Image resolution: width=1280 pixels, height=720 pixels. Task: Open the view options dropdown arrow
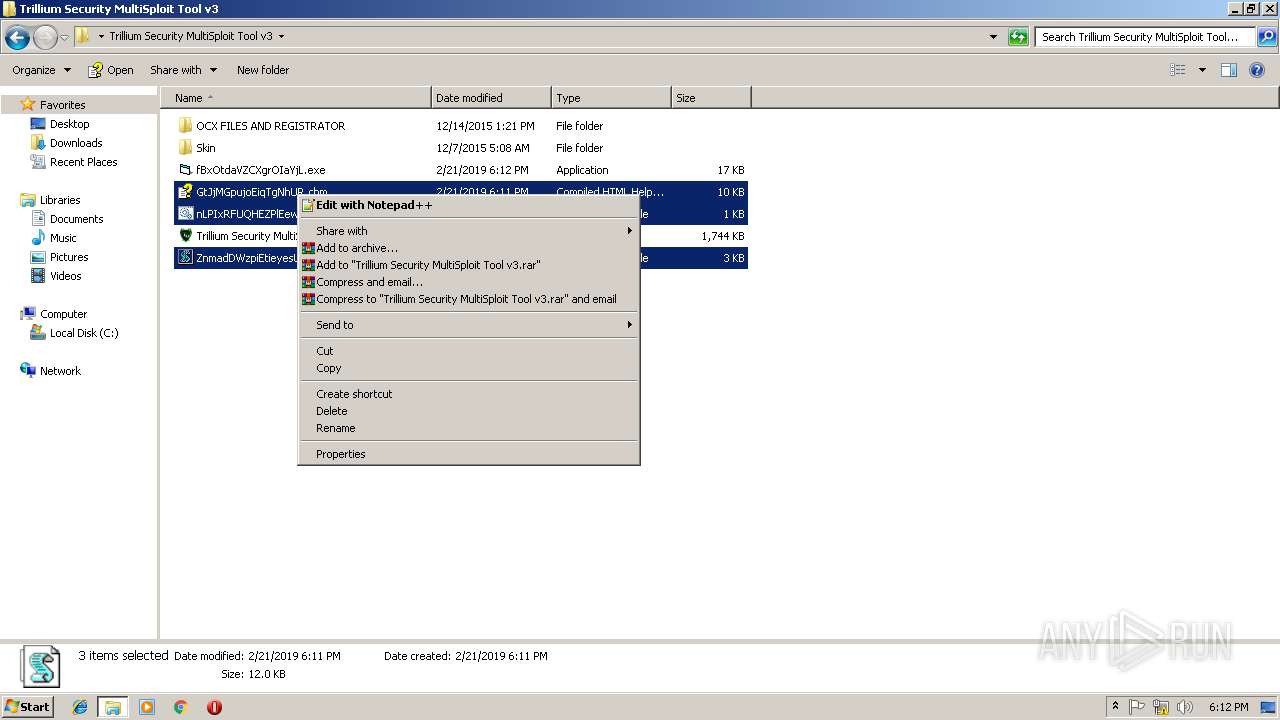click(x=1202, y=70)
